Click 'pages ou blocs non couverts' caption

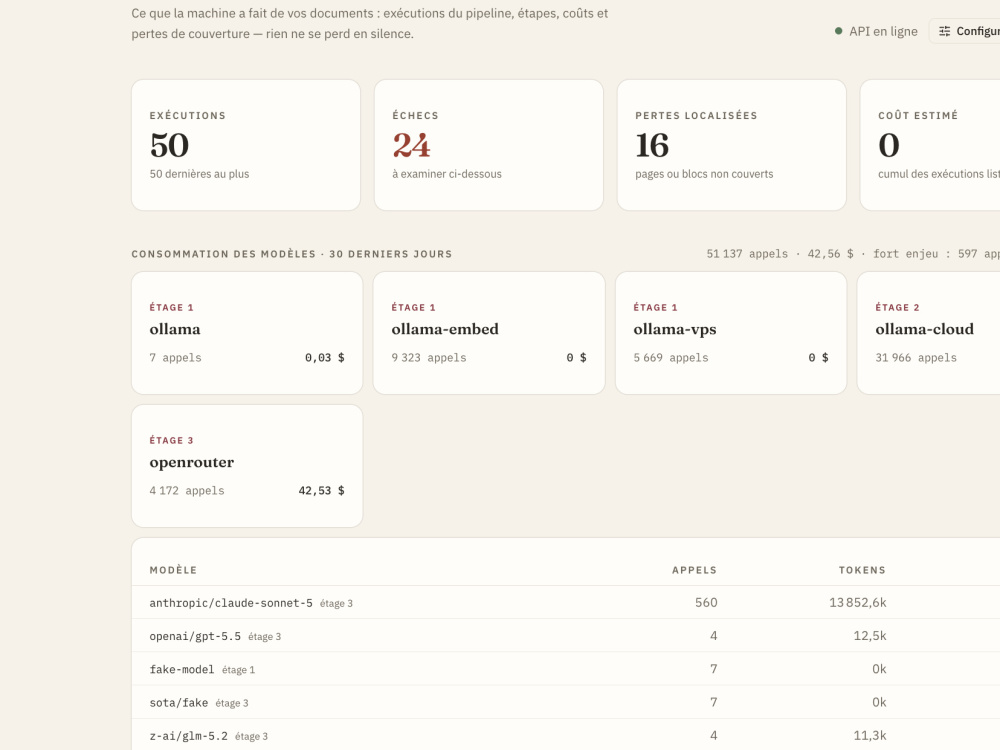pyautogui.click(x=704, y=174)
